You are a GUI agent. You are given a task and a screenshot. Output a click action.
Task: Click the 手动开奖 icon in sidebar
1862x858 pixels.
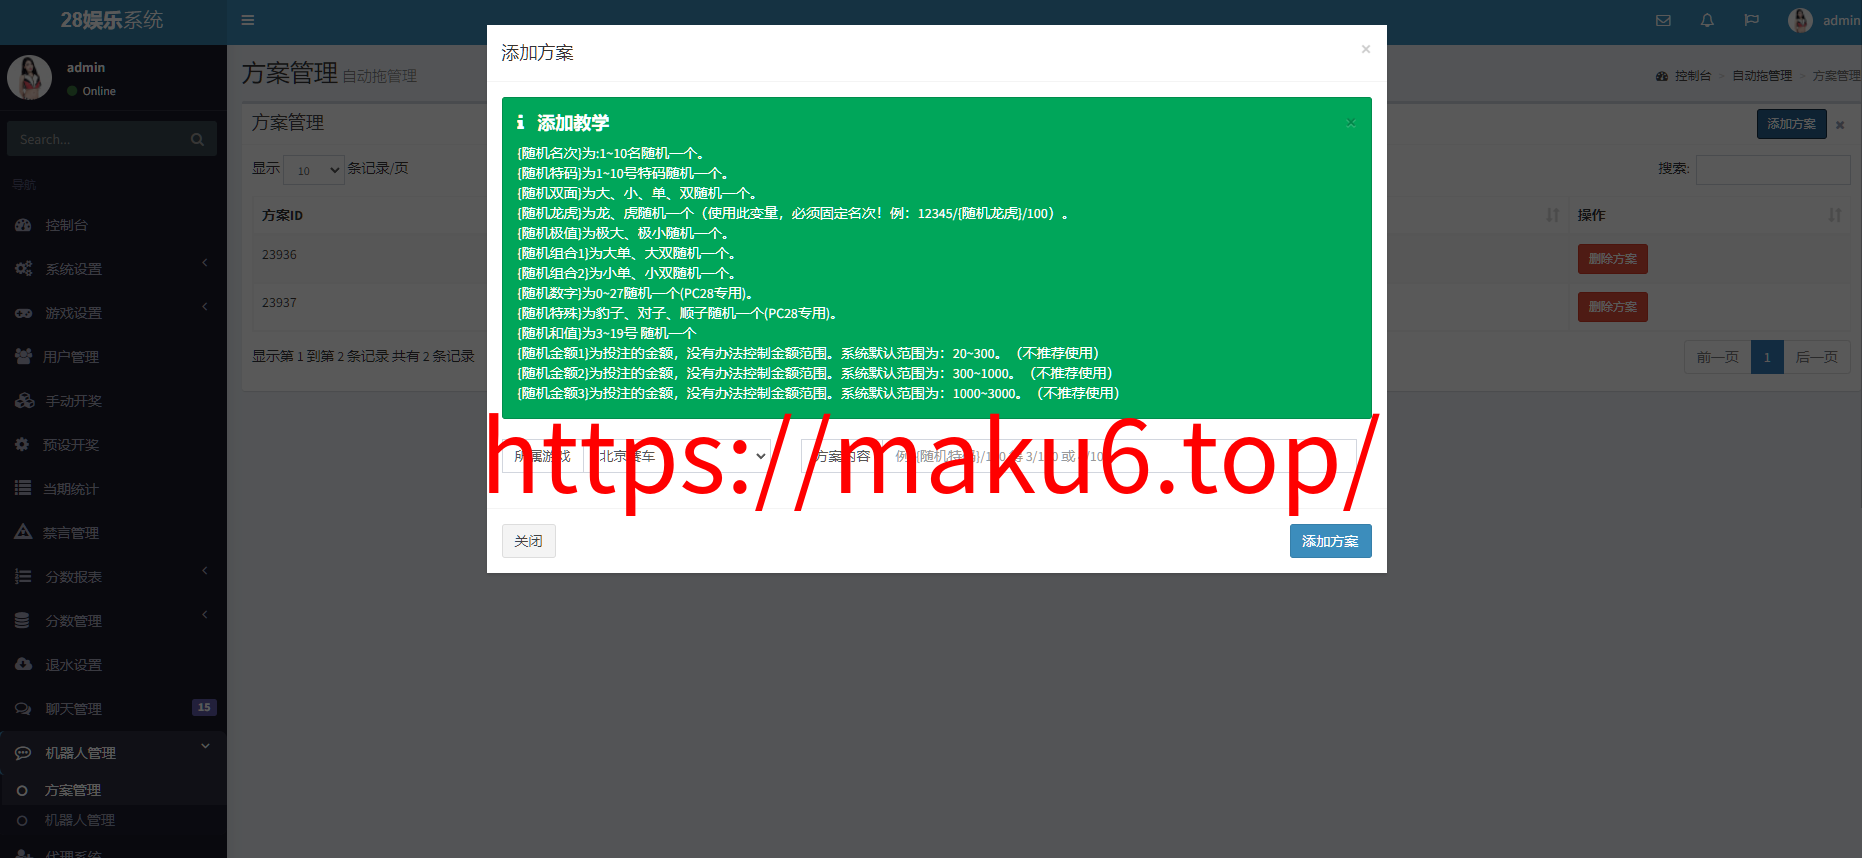click(x=24, y=401)
